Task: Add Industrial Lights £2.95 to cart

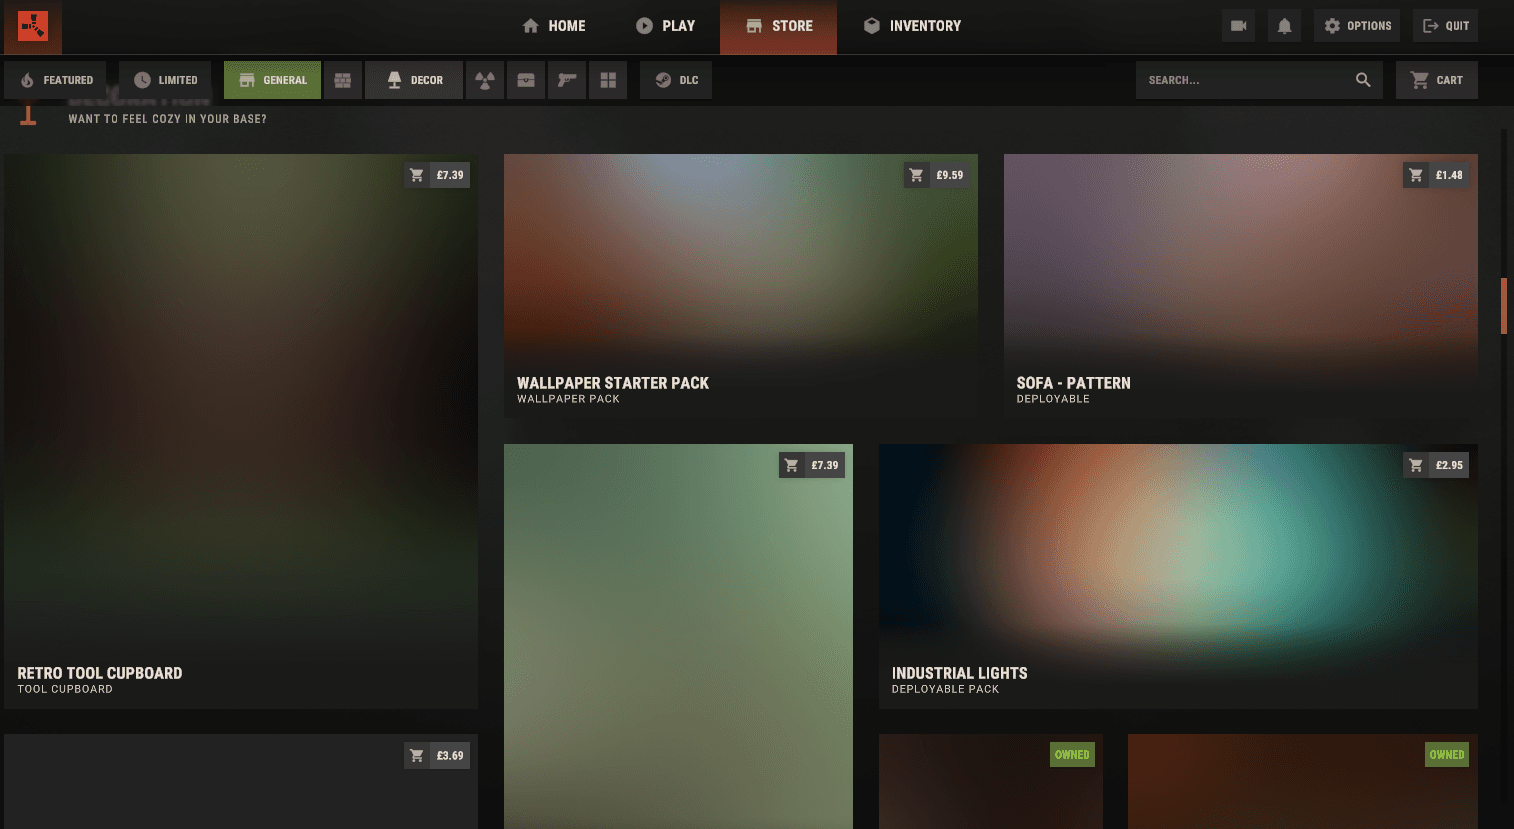Action: coord(1436,465)
